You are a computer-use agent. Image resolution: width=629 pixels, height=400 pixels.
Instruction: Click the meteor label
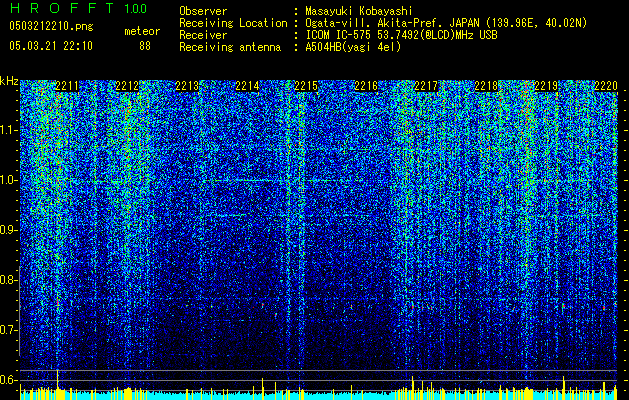[142, 31]
